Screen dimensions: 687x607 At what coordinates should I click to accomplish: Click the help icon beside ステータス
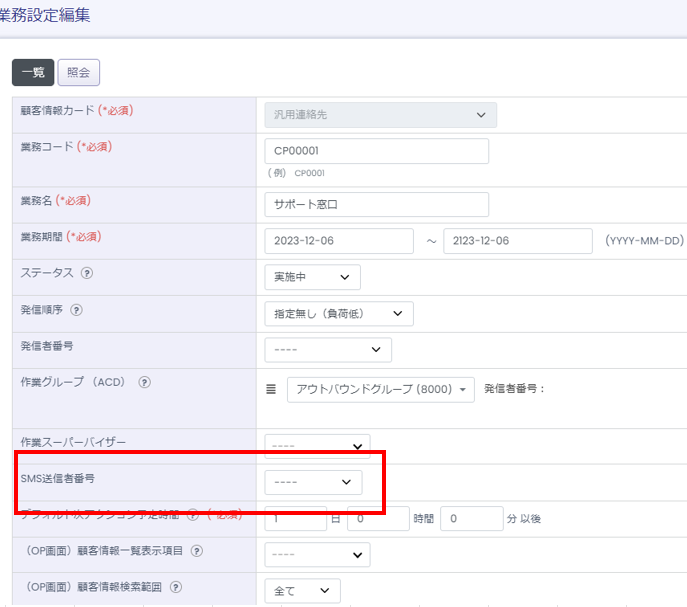87,273
